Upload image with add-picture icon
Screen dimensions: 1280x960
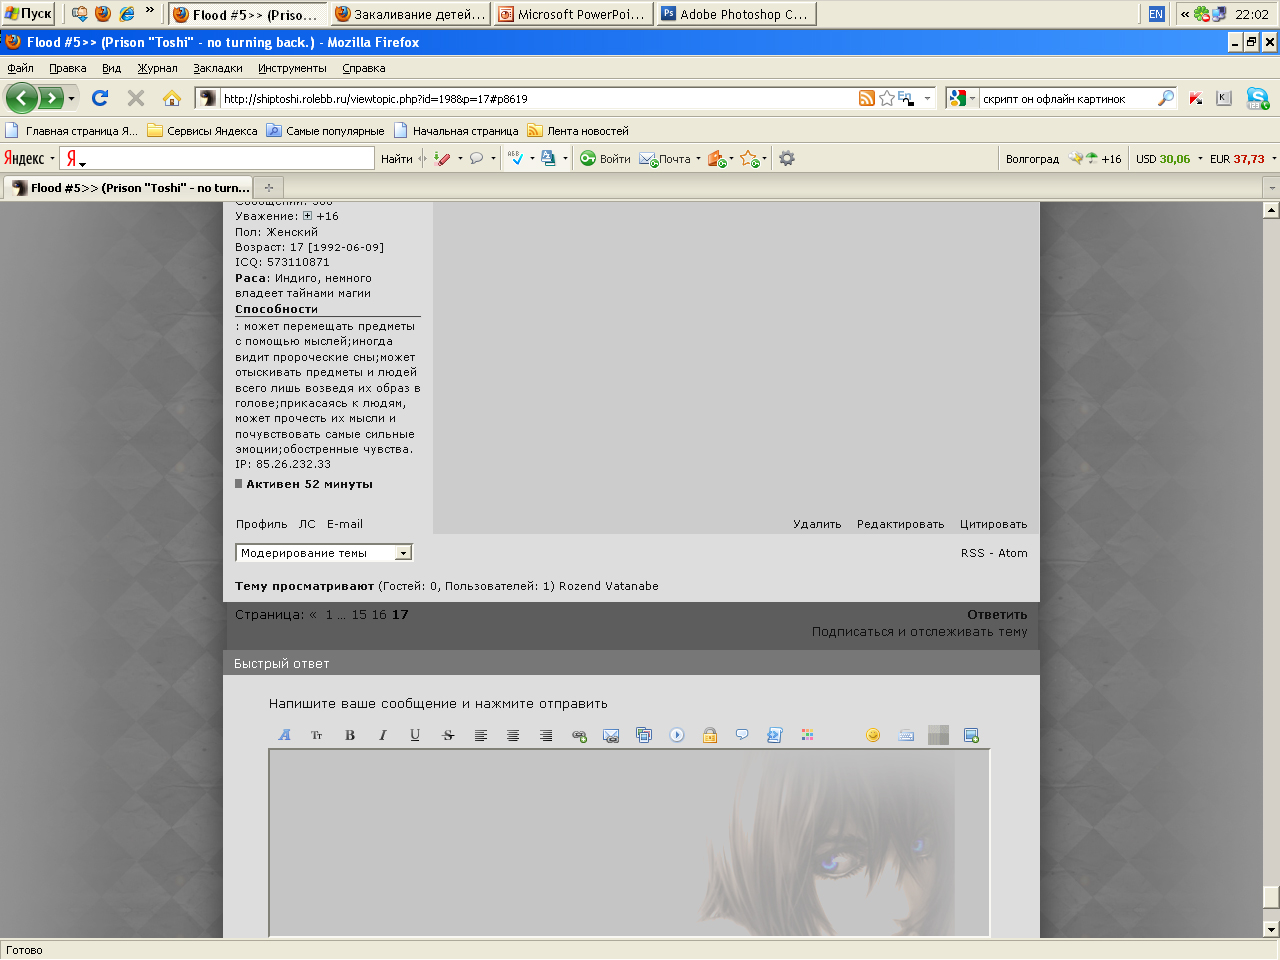[971, 735]
